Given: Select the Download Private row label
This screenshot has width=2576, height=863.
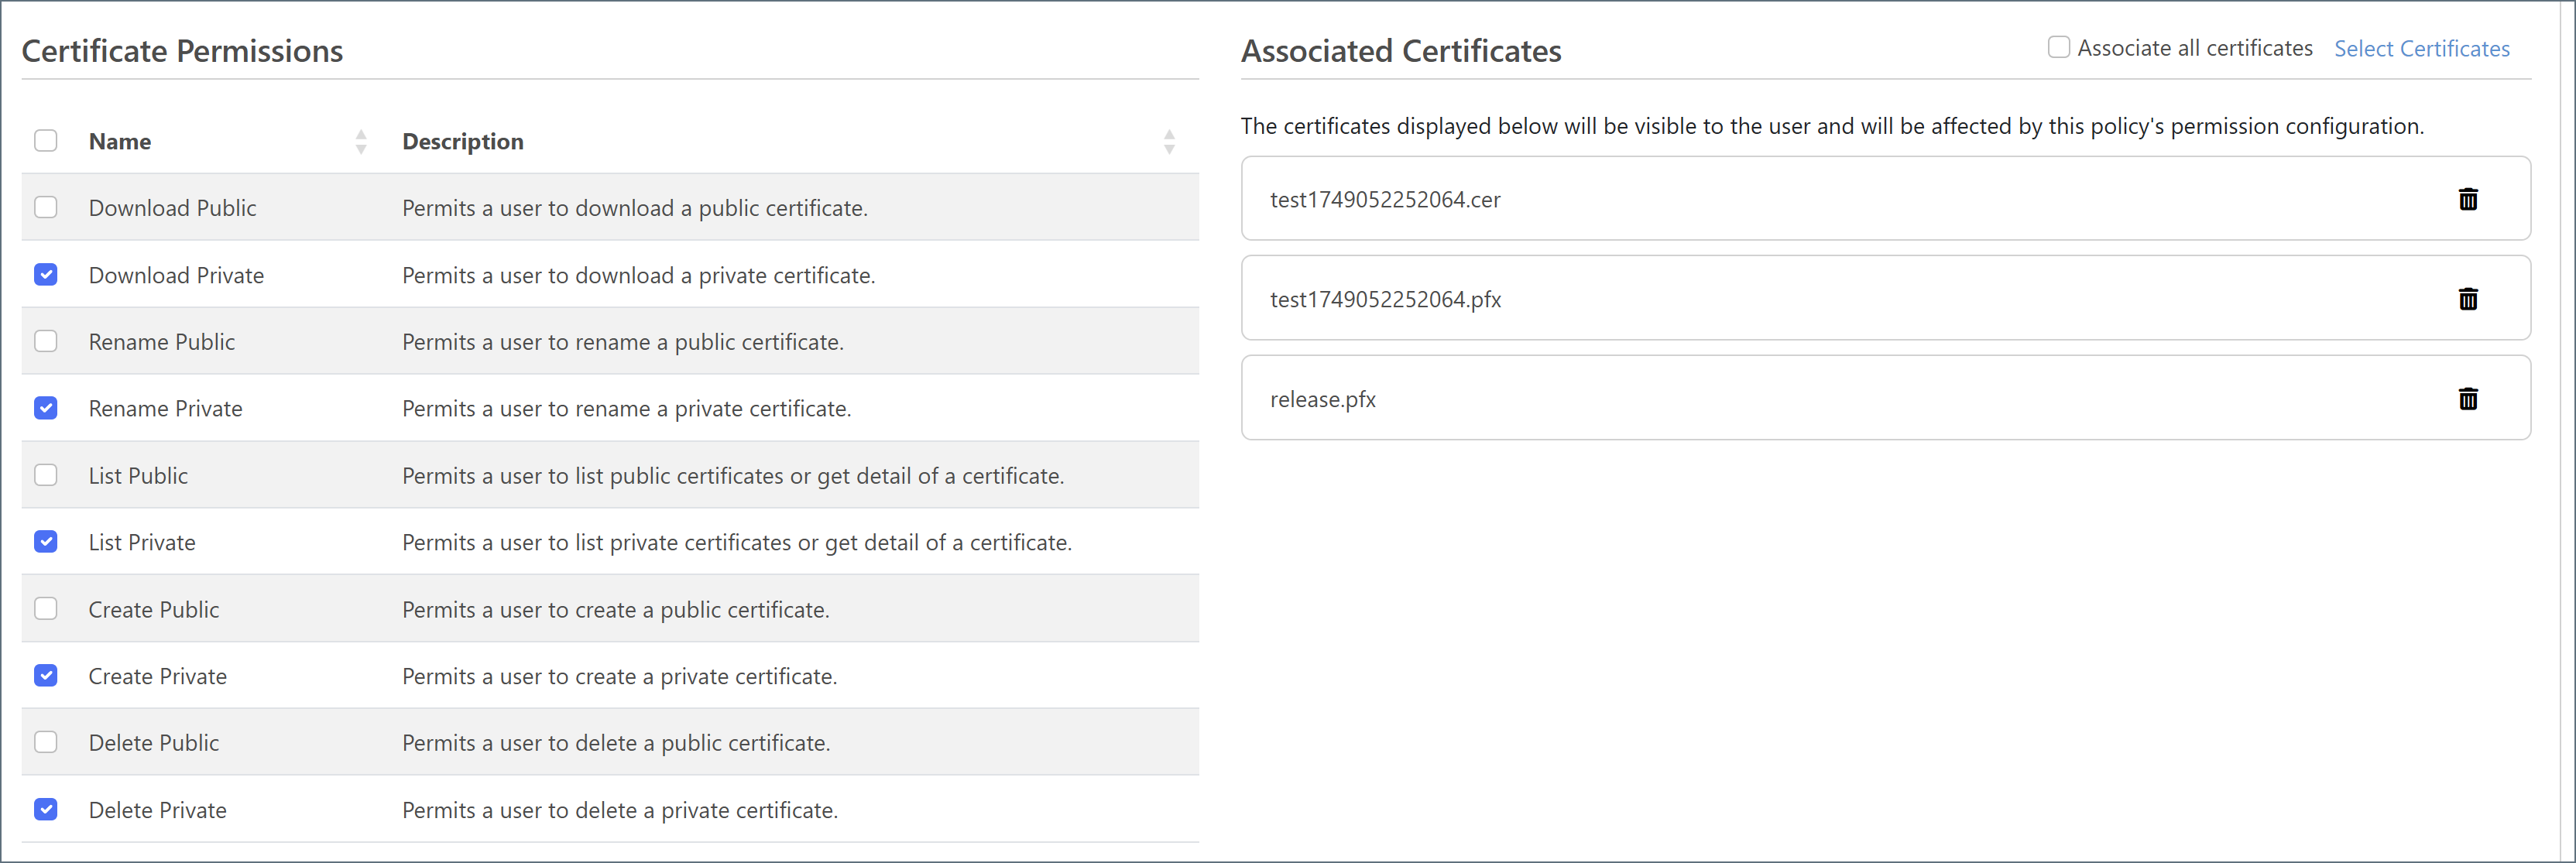Looking at the screenshot, I should (x=176, y=275).
